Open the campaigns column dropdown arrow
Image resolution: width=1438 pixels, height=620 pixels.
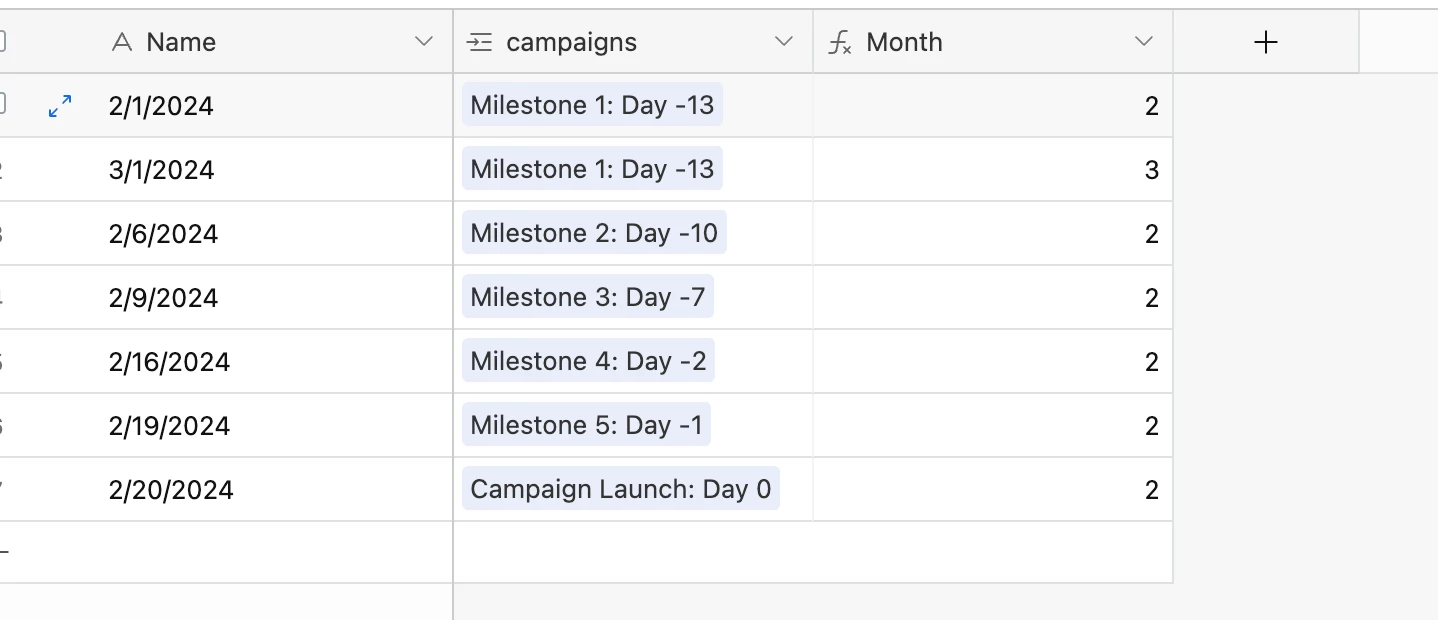click(x=784, y=42)
